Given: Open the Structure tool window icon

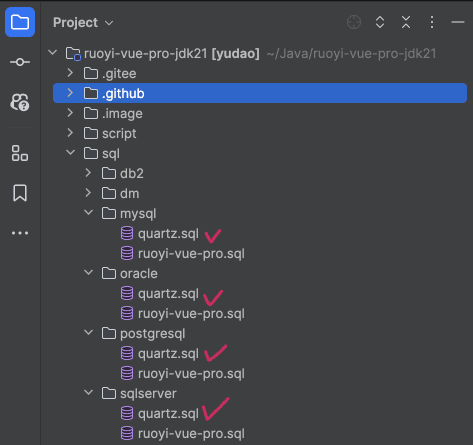Looking at the screenshot, I should [20, 153].
